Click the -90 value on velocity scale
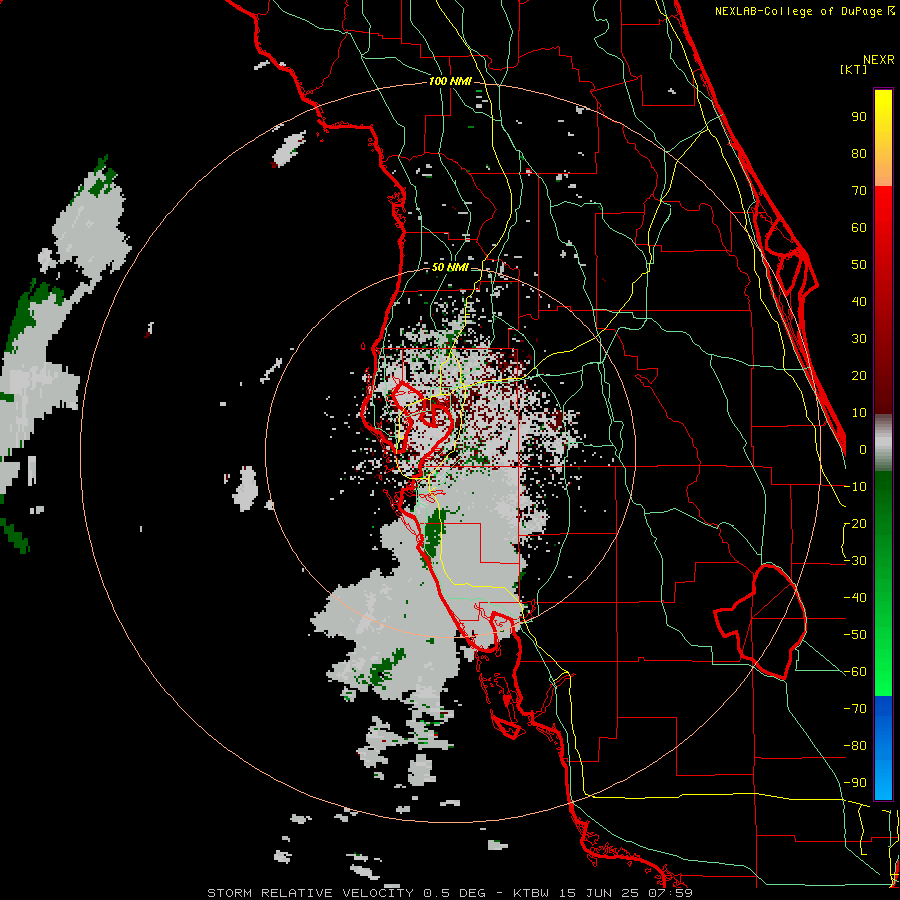This screenshot has height=900, width=900. [855, 782]
